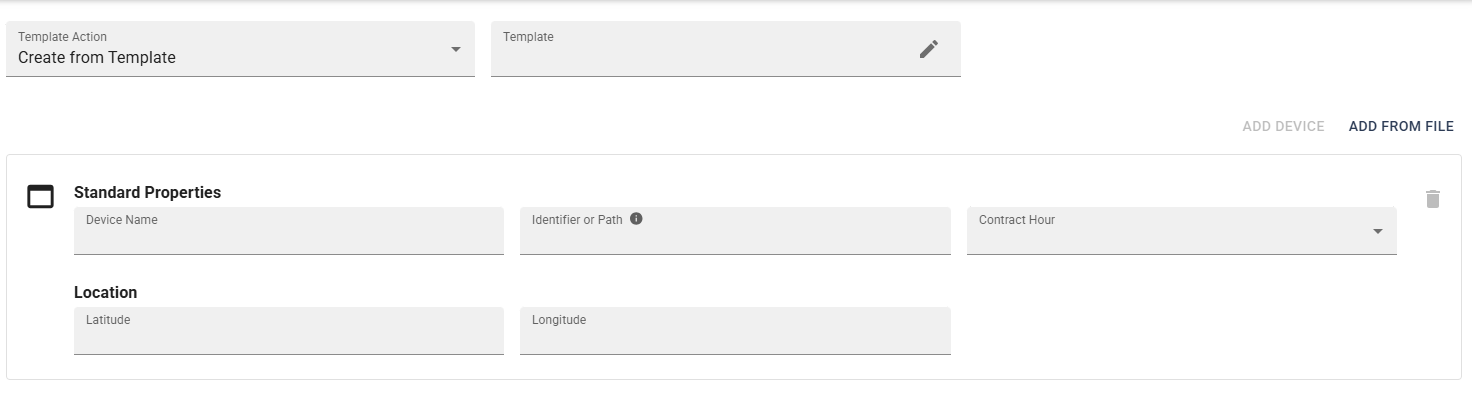Screen dimensions: 1472x405
Task: Click the ADD DEVICE button
Action: [x=1283, y=127]
